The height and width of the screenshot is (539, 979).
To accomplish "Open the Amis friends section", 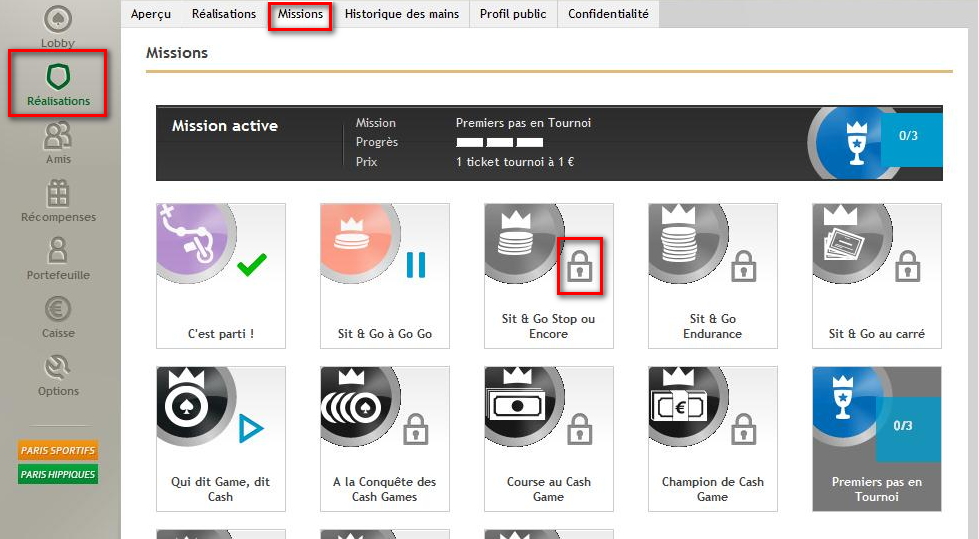I will click(x=58, y=143).
